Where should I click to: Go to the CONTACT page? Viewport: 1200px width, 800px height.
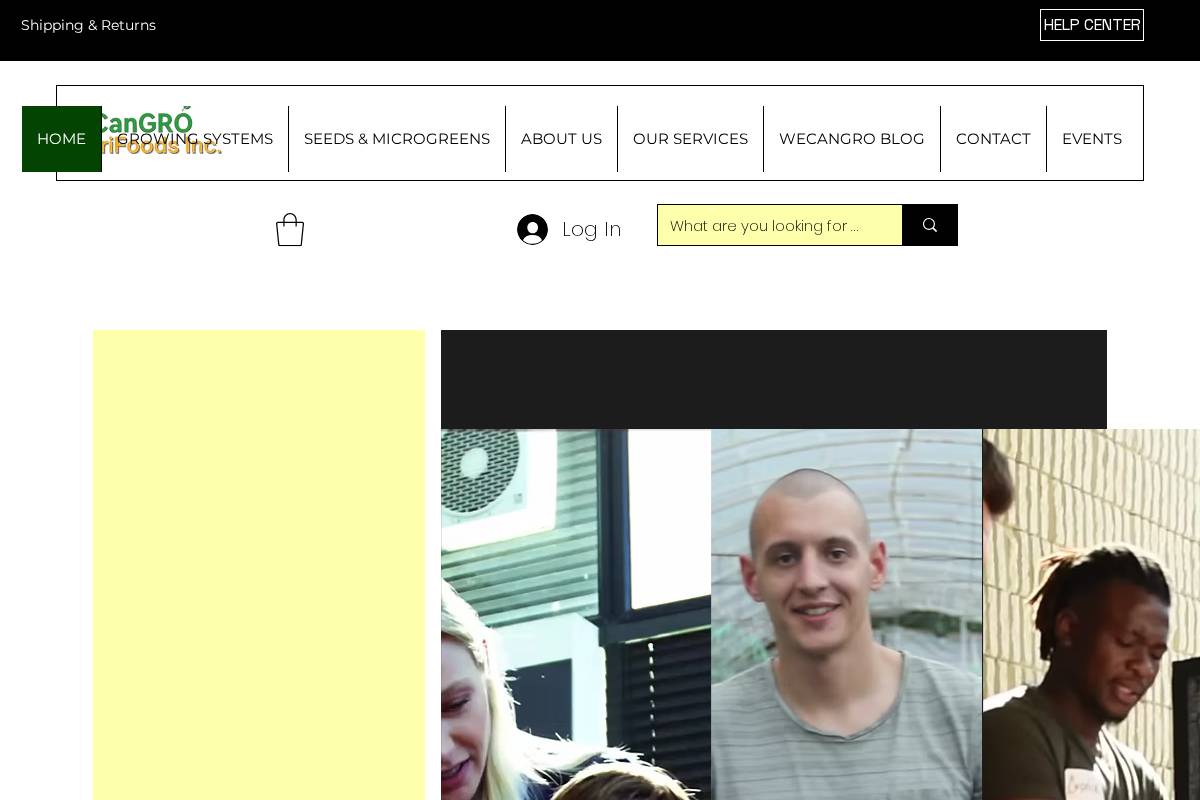click(993, 139)
